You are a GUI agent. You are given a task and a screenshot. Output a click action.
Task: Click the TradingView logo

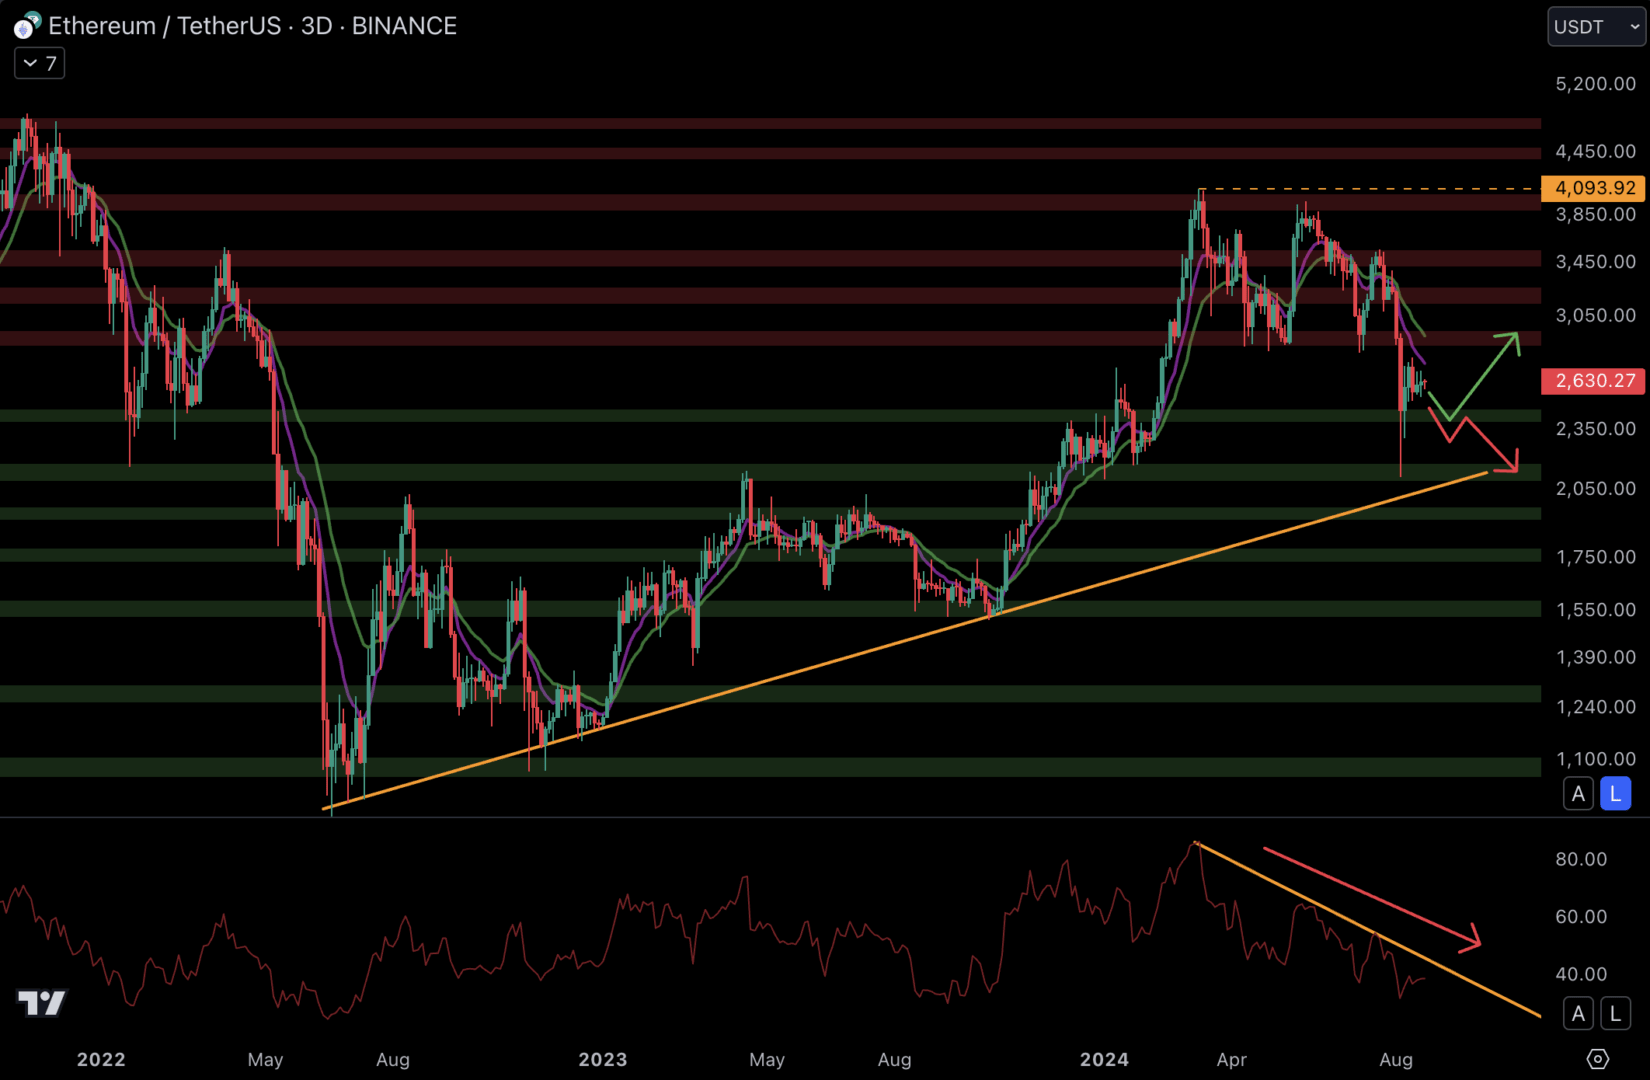point(42,1002)
